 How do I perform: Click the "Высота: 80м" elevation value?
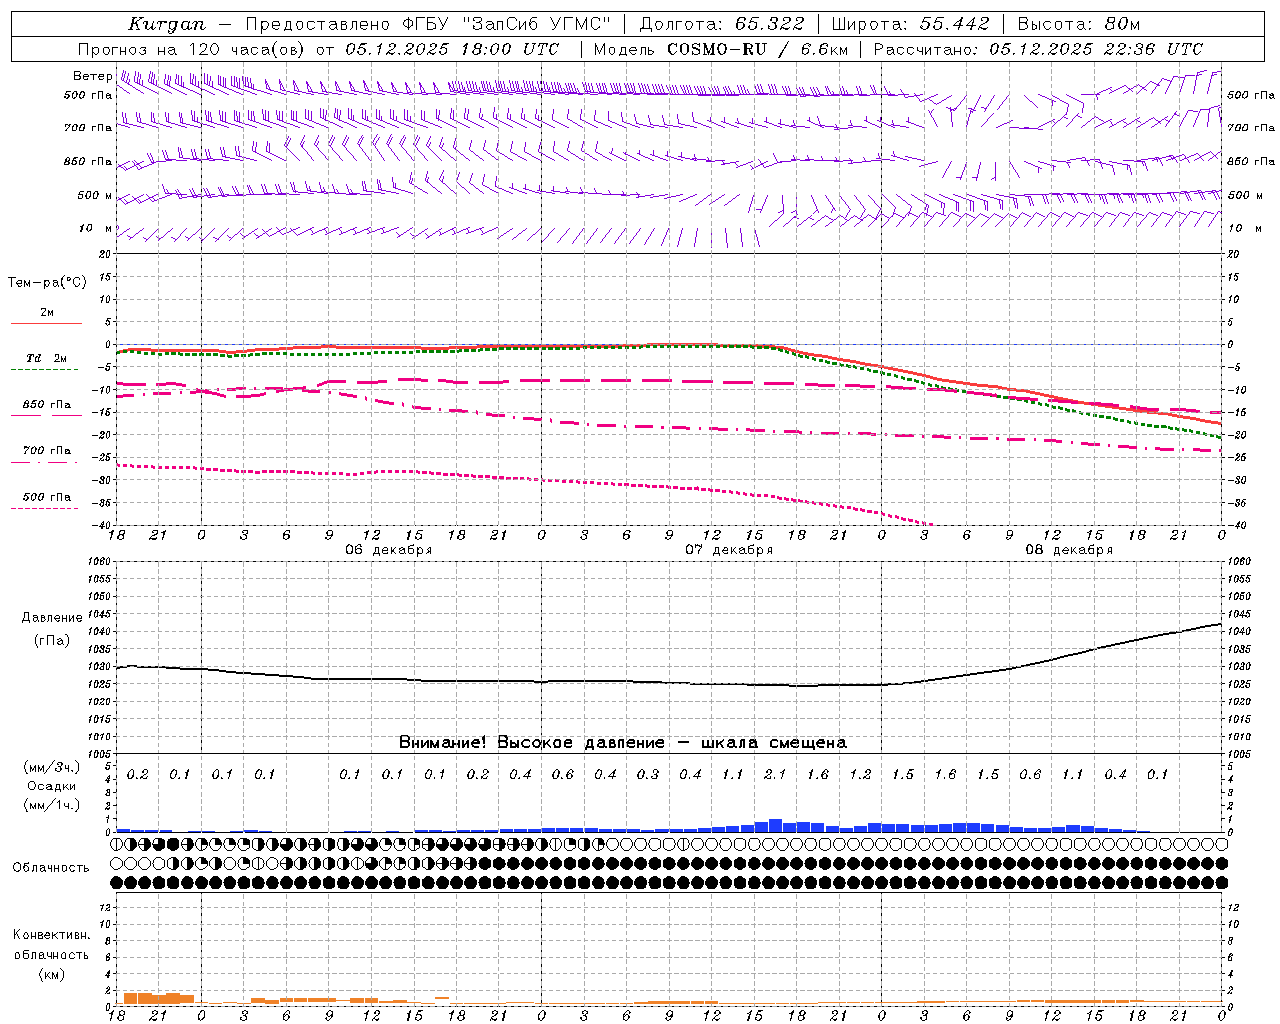click(1079, 24)
